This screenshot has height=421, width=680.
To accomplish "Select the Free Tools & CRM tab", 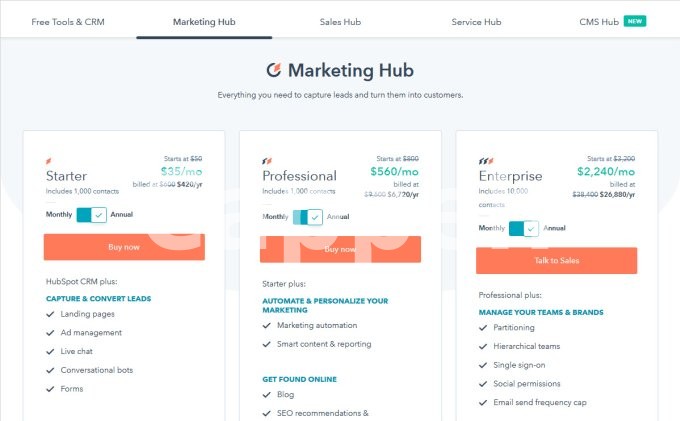I will [x=68, y=21].
